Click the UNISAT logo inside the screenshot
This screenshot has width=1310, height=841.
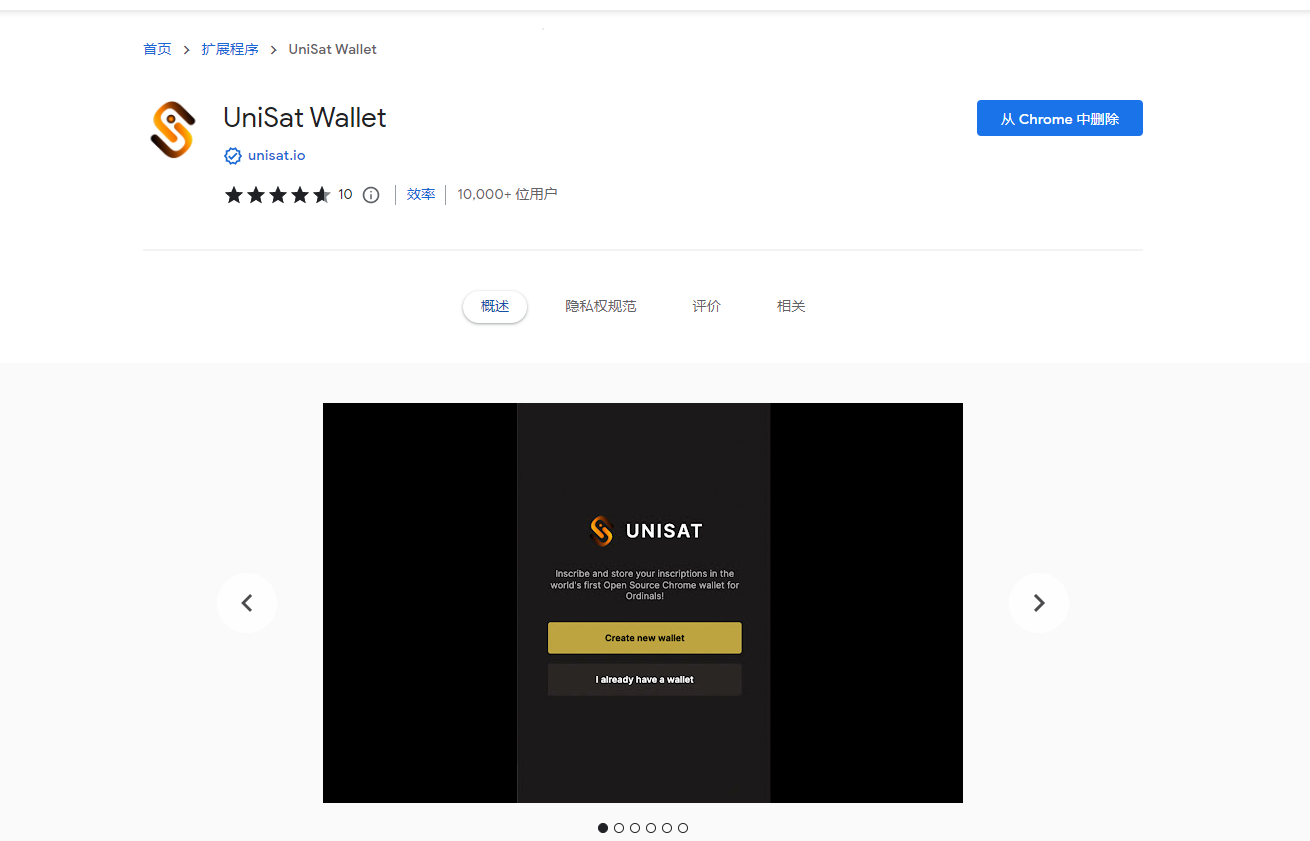pos(645,531)
